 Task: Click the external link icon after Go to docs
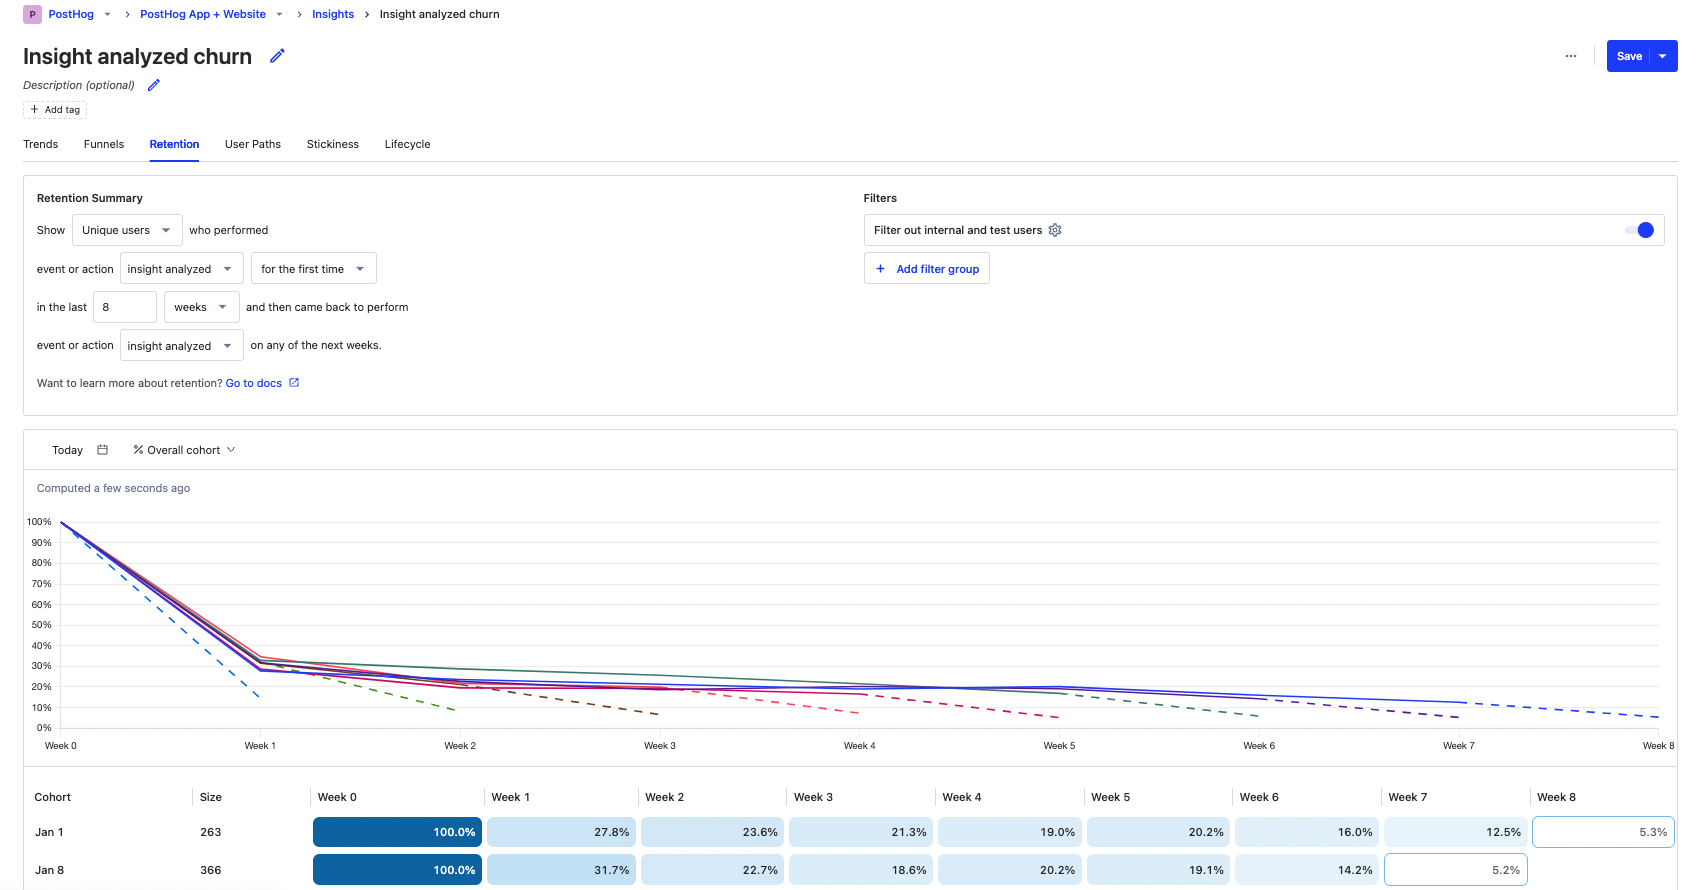294,383
